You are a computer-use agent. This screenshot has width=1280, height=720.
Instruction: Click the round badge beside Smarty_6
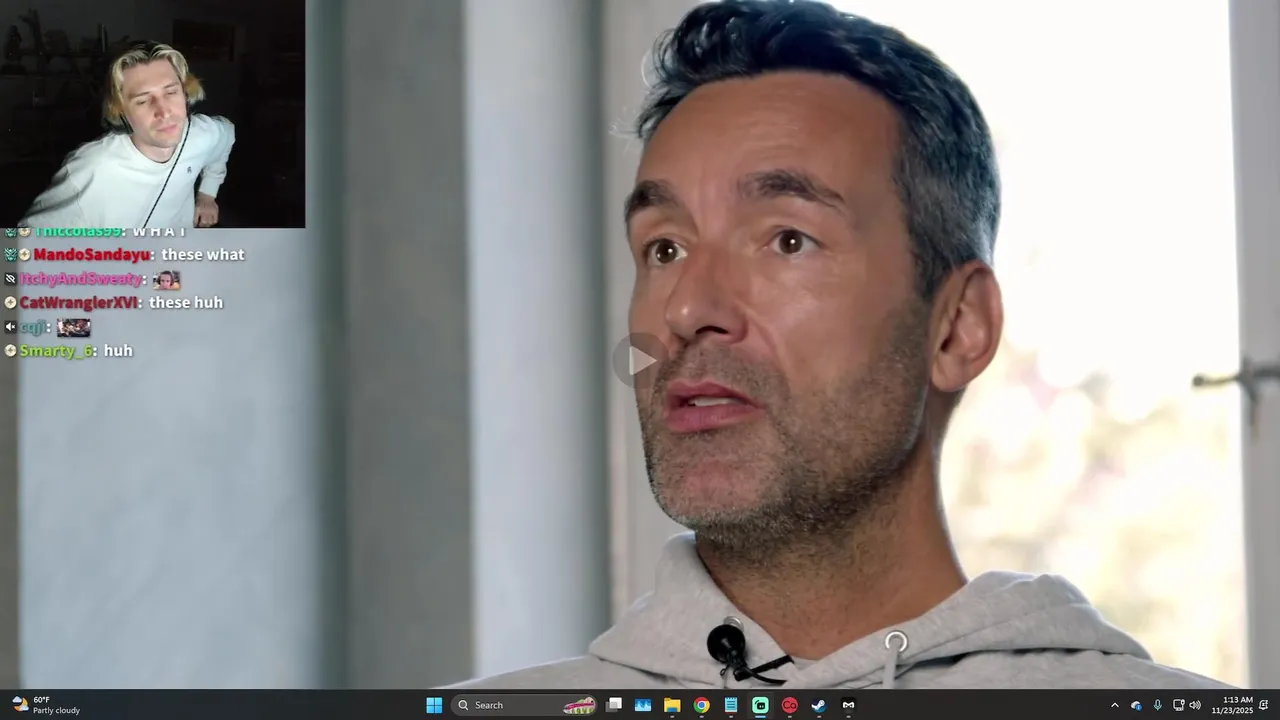pyautogui.click(x=10, y=351)
